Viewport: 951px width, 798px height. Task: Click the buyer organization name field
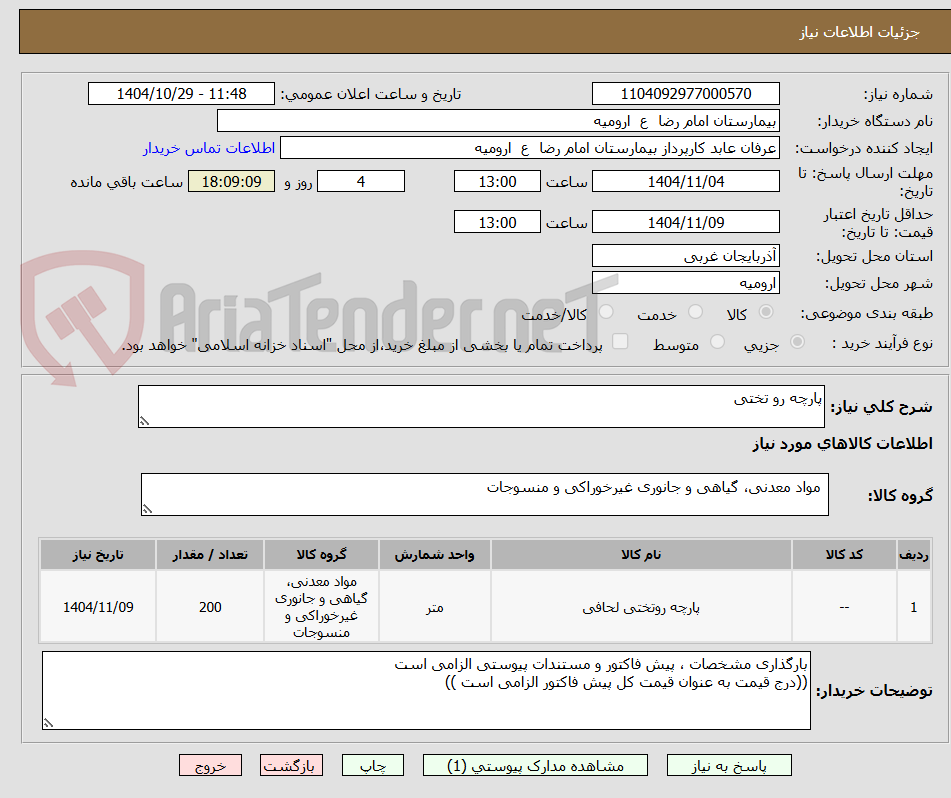(x=498, y=121)
